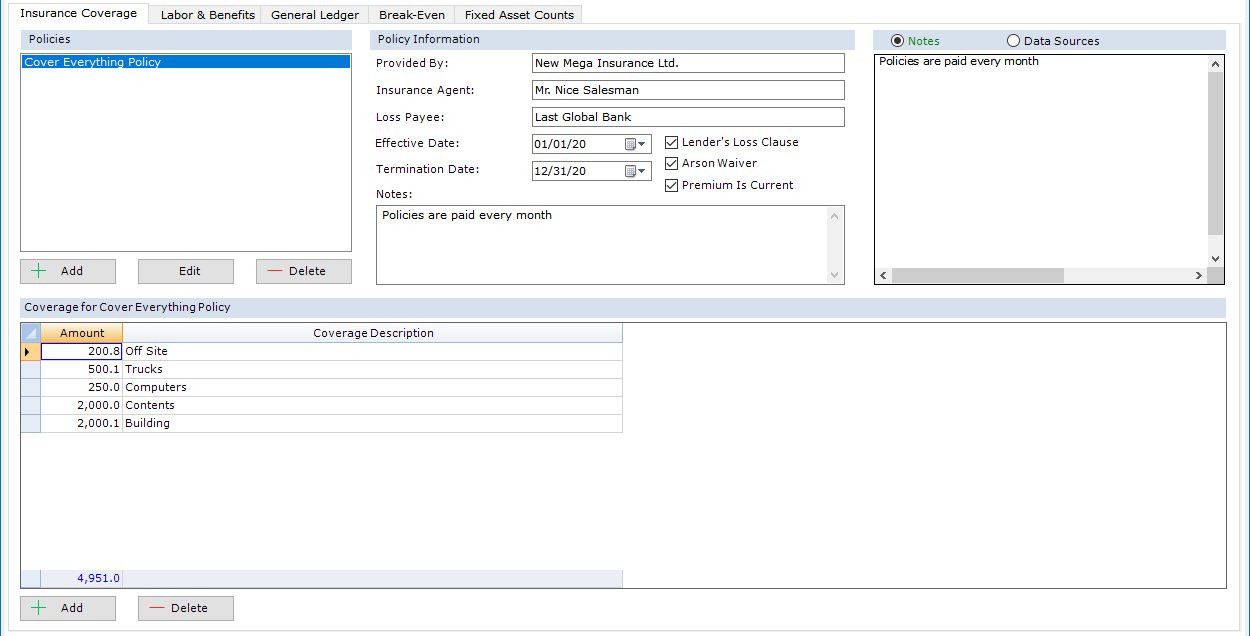Image resolution: width=1250 pixels, height=636 pixels.
Task: Select the Notes radio button
Action: point(897,41)
